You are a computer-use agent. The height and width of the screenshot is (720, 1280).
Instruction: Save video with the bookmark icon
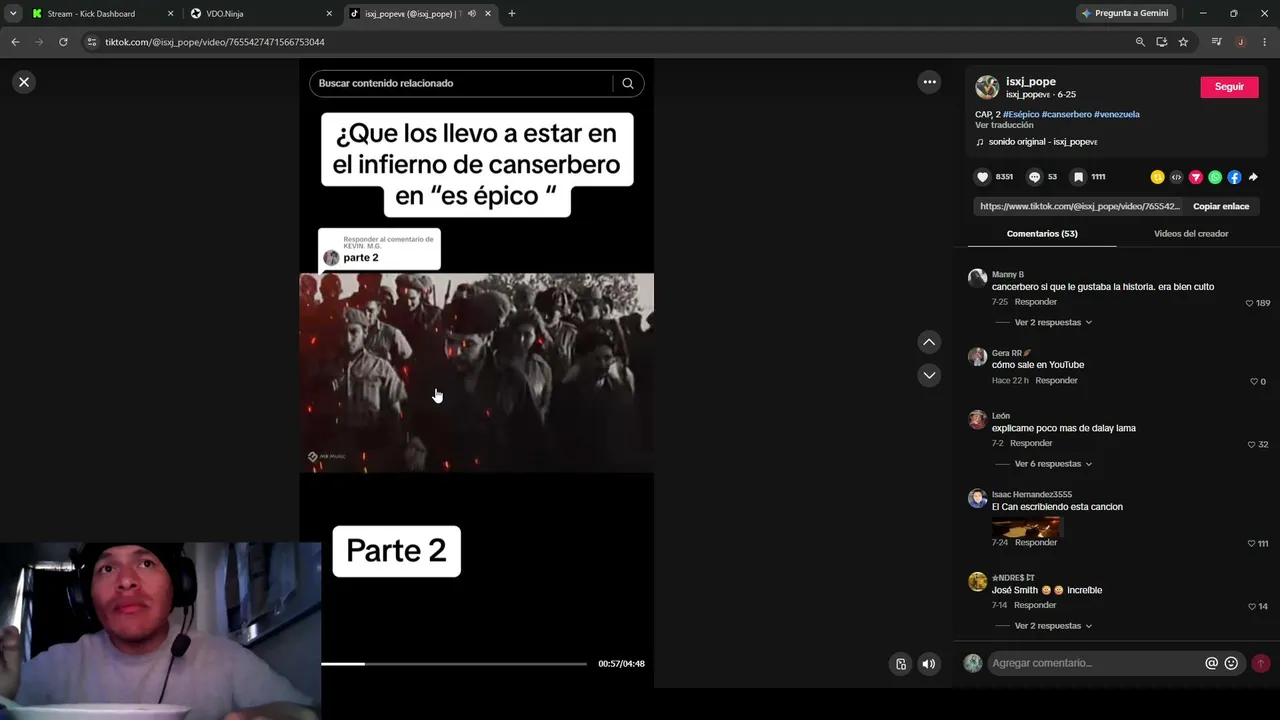(x=1078, y=177)
